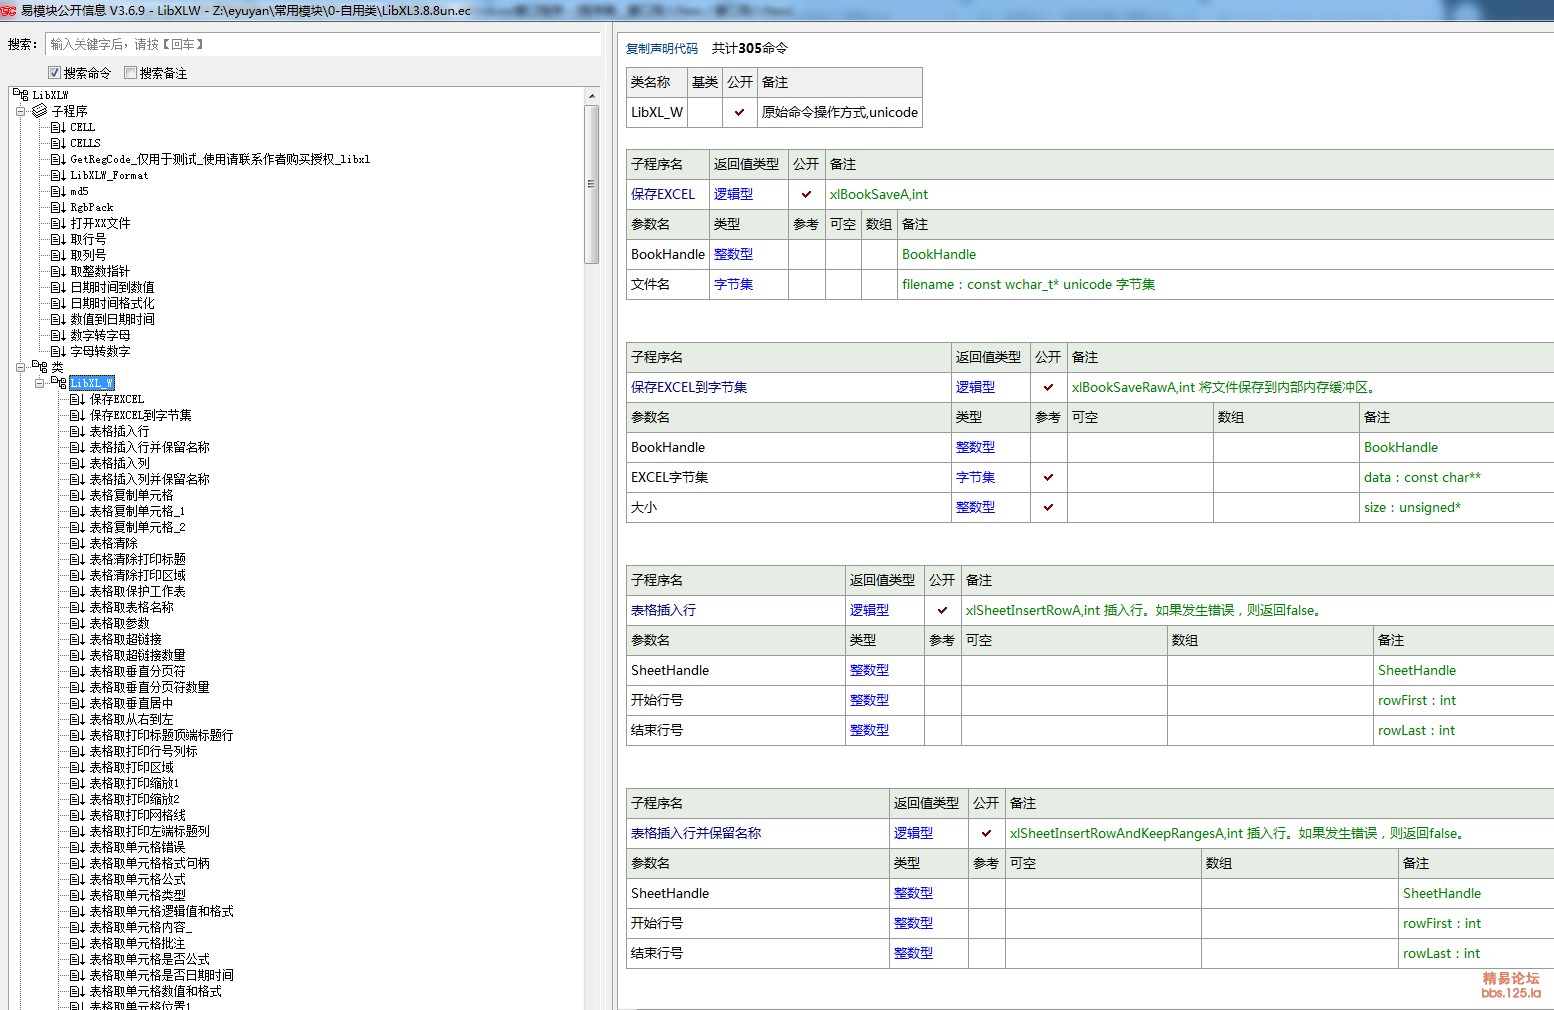Toggle 公开 checkmark in LibXL_W class row
This screenshot has height=1010, width=1554.
pos(739,112)
